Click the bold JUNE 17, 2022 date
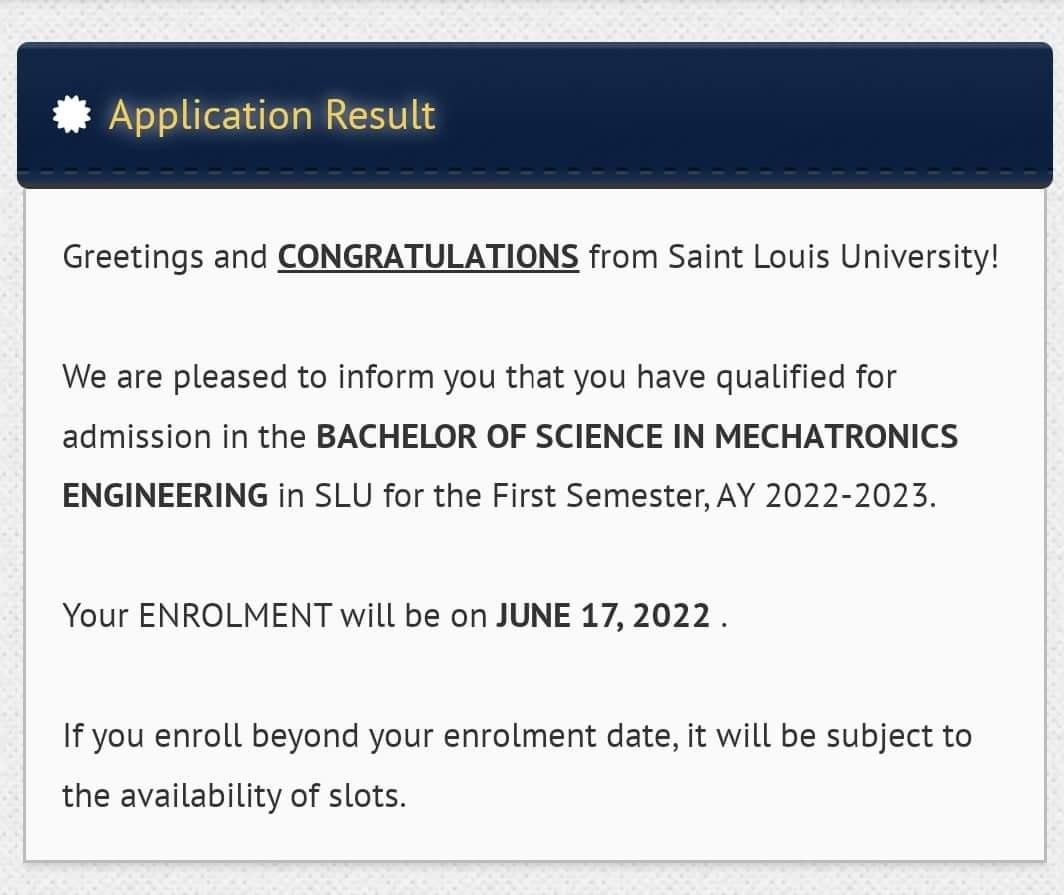1064x895 pixels. 603,616
